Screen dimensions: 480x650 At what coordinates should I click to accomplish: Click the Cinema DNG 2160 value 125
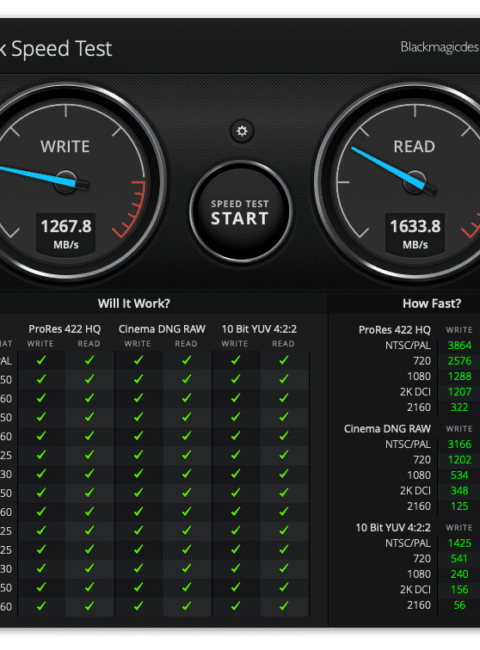(x=459, y=507)
